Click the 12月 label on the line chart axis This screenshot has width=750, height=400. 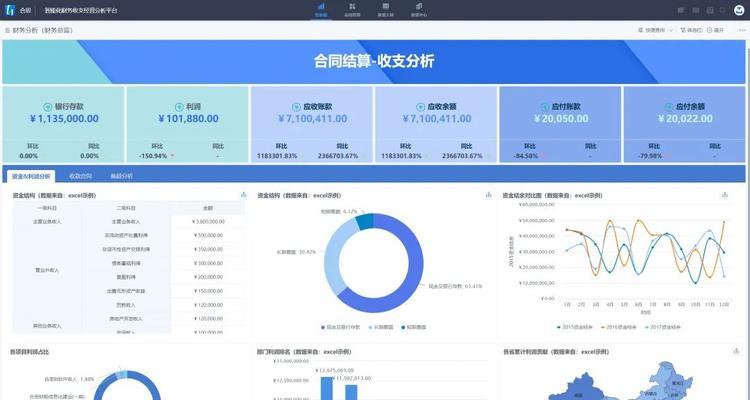(x=724, y=304)
